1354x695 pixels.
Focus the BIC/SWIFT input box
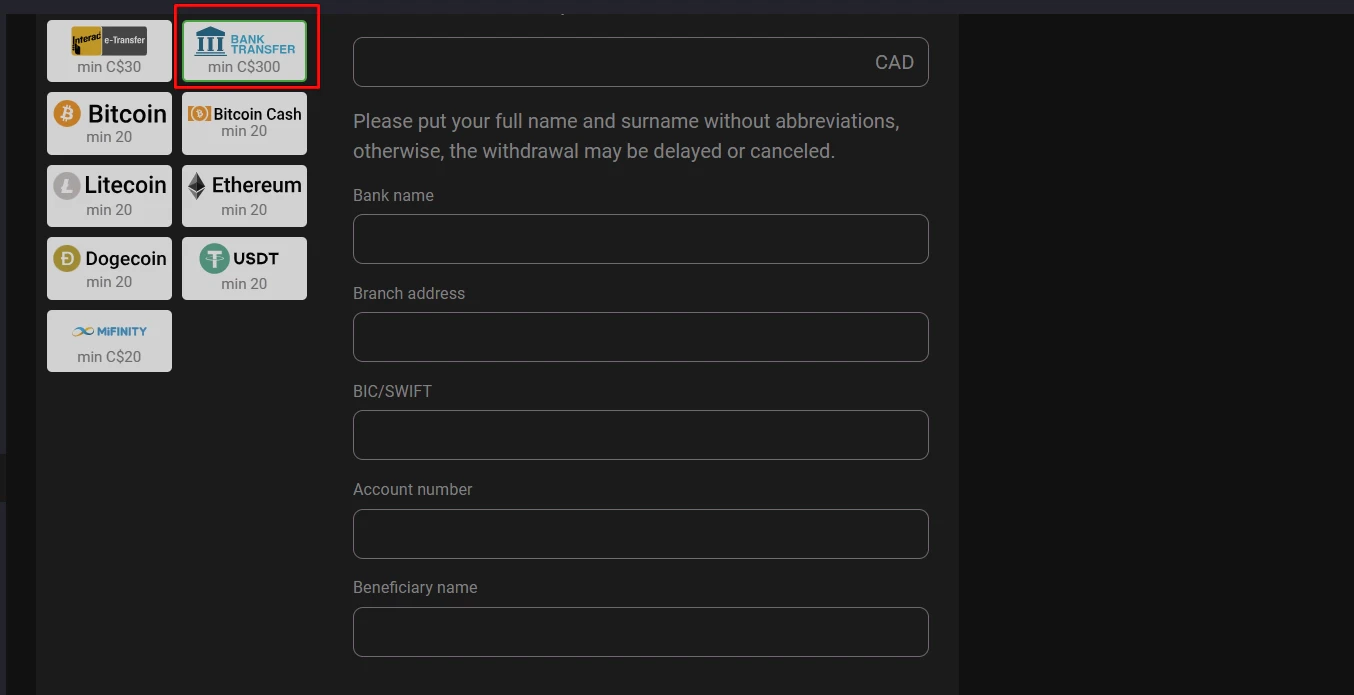tap(640, 435)
